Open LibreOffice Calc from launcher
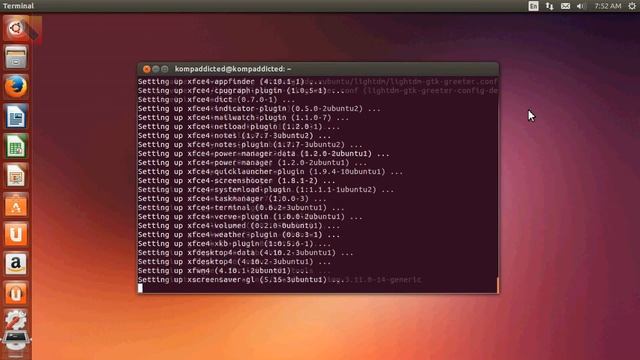640x360 pixels. [x=16, y=146]
